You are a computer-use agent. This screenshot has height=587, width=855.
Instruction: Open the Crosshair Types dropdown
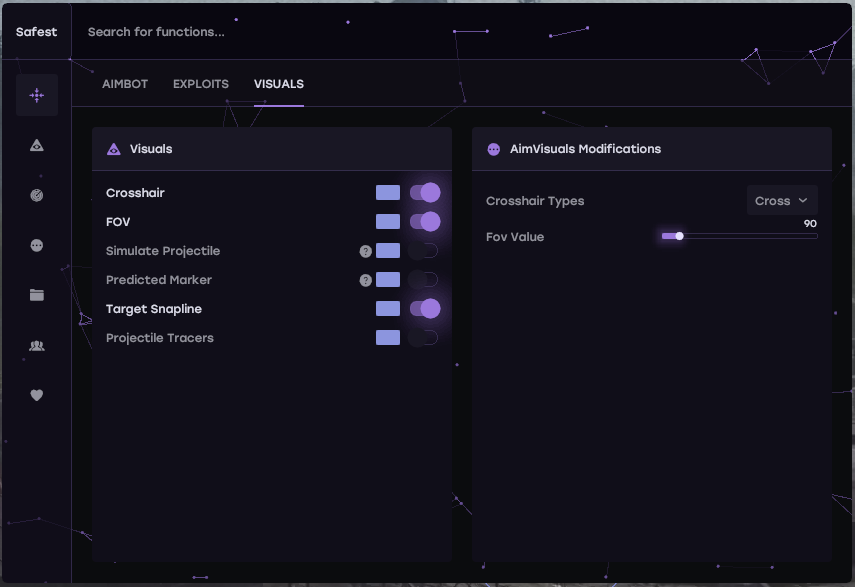point(782,201)
